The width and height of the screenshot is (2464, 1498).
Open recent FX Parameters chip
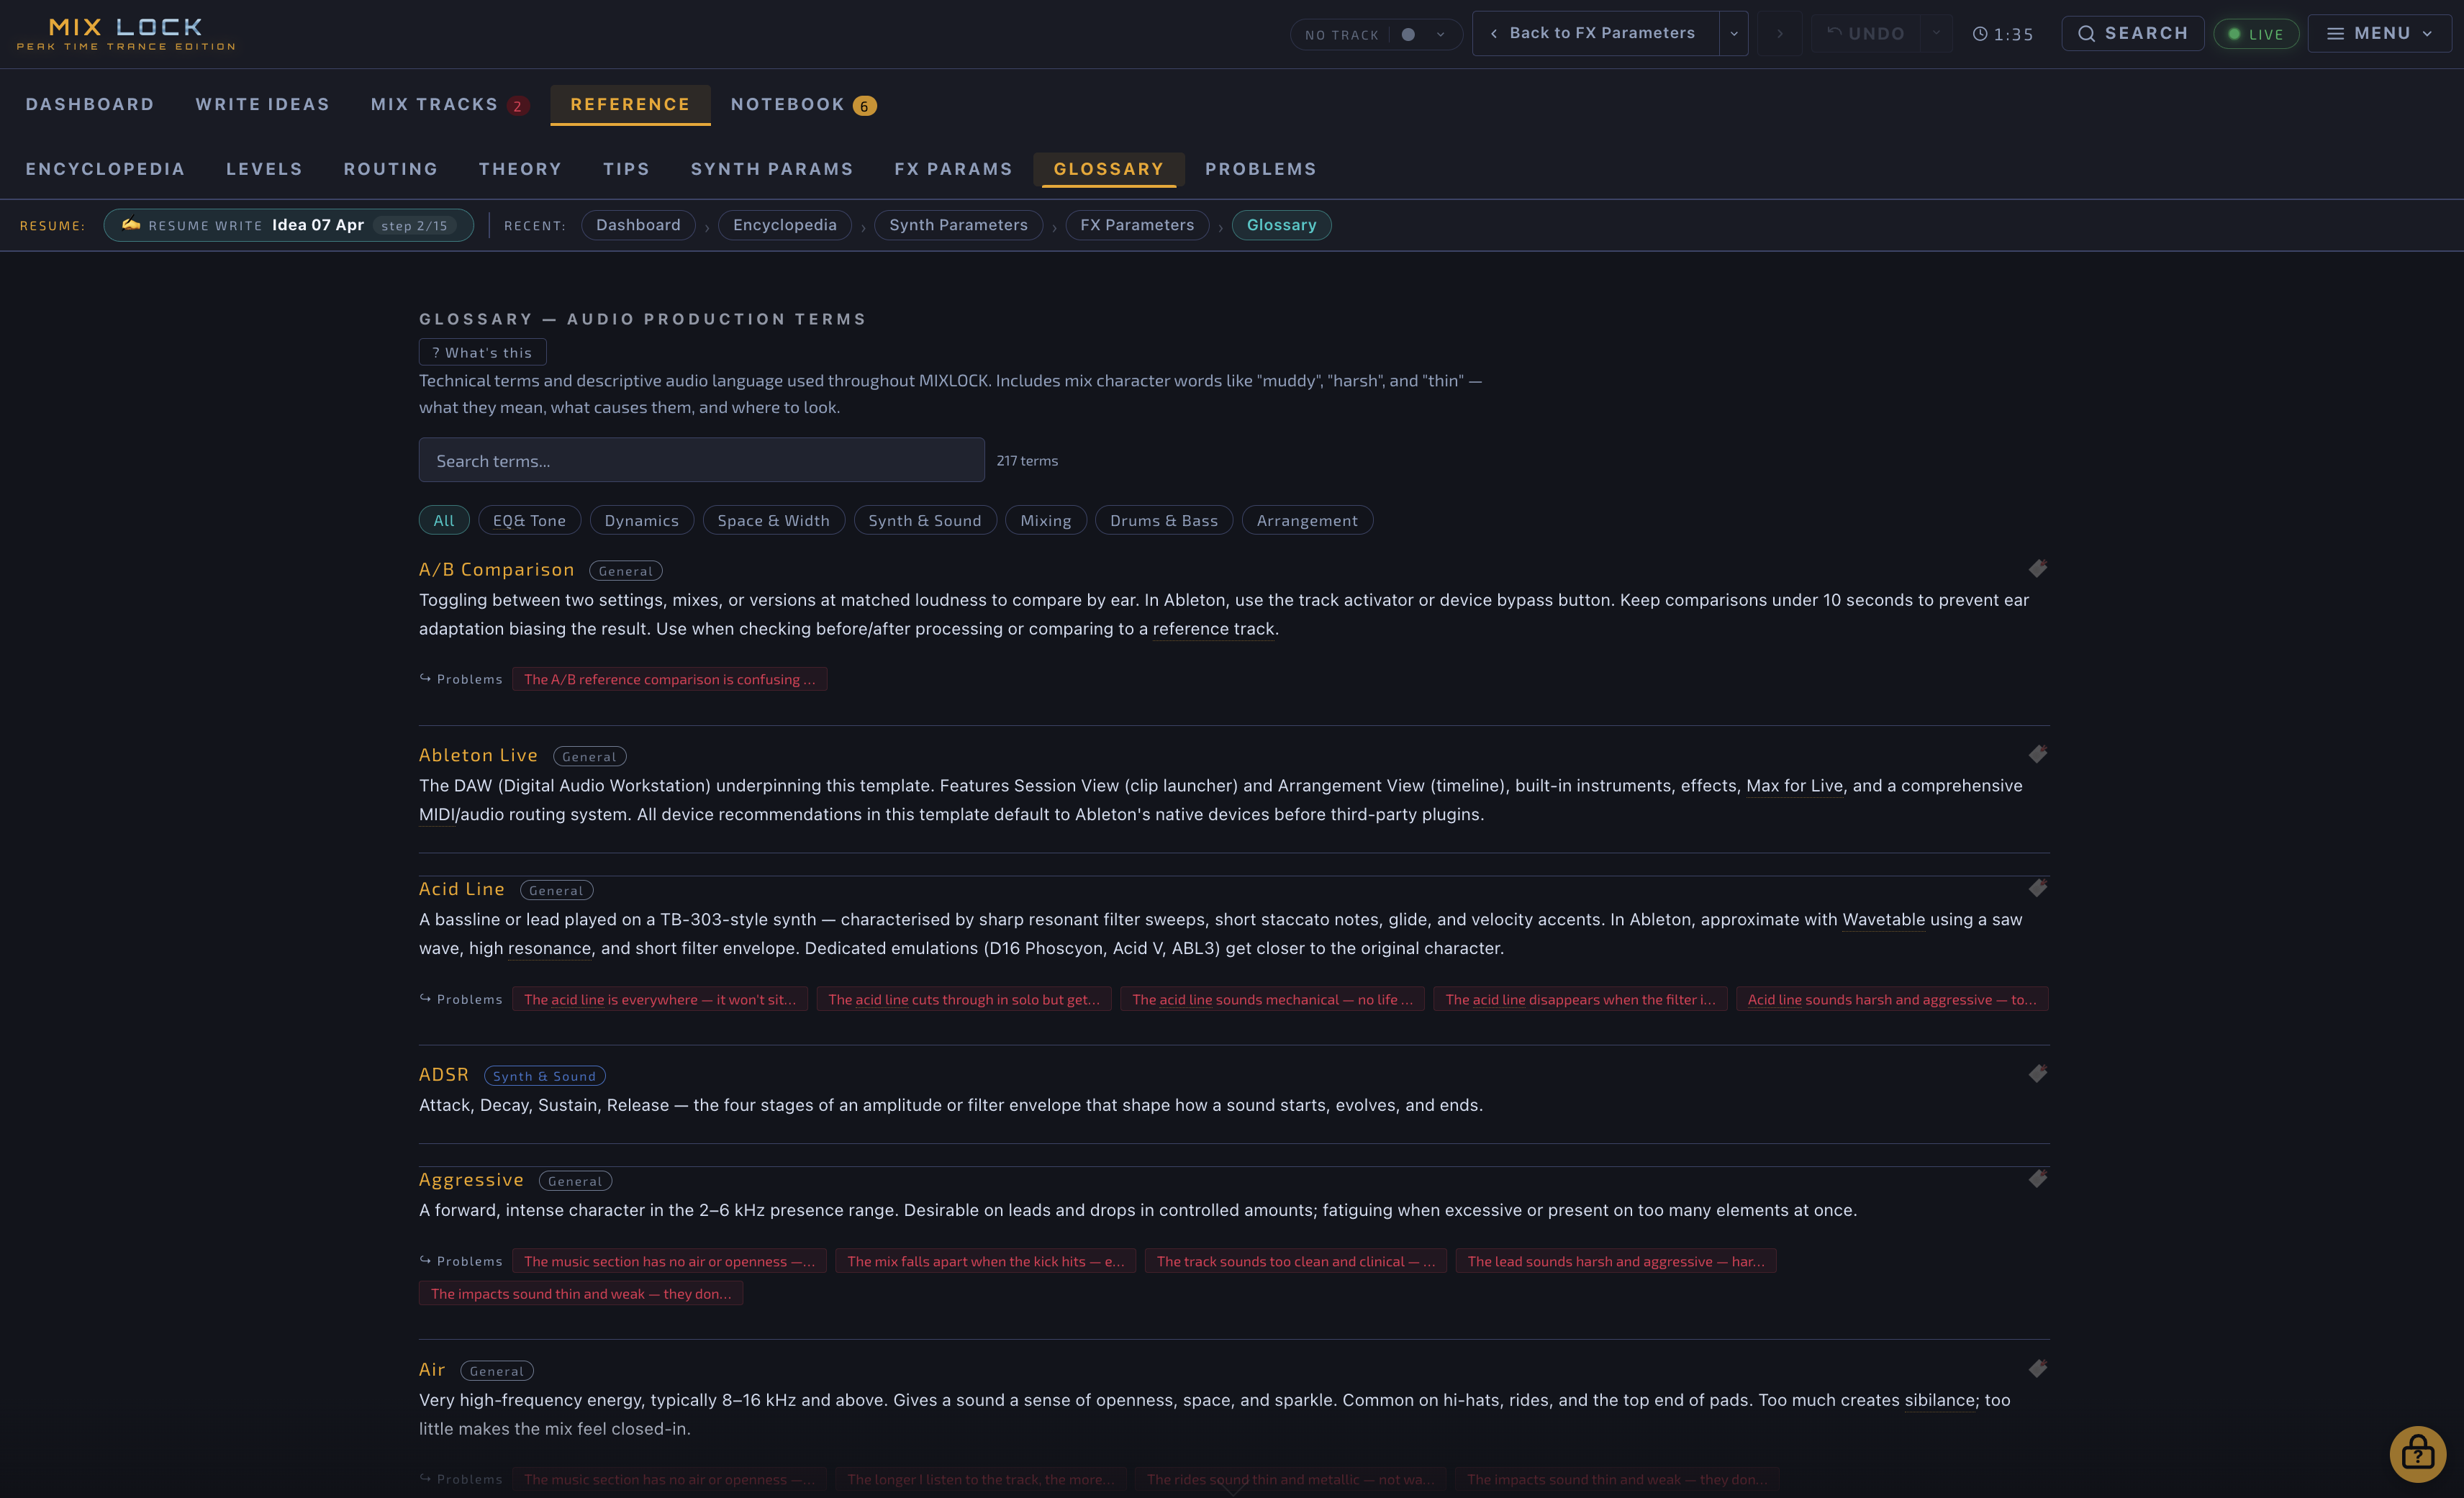pyautogui.click(x=1137, y=225)
